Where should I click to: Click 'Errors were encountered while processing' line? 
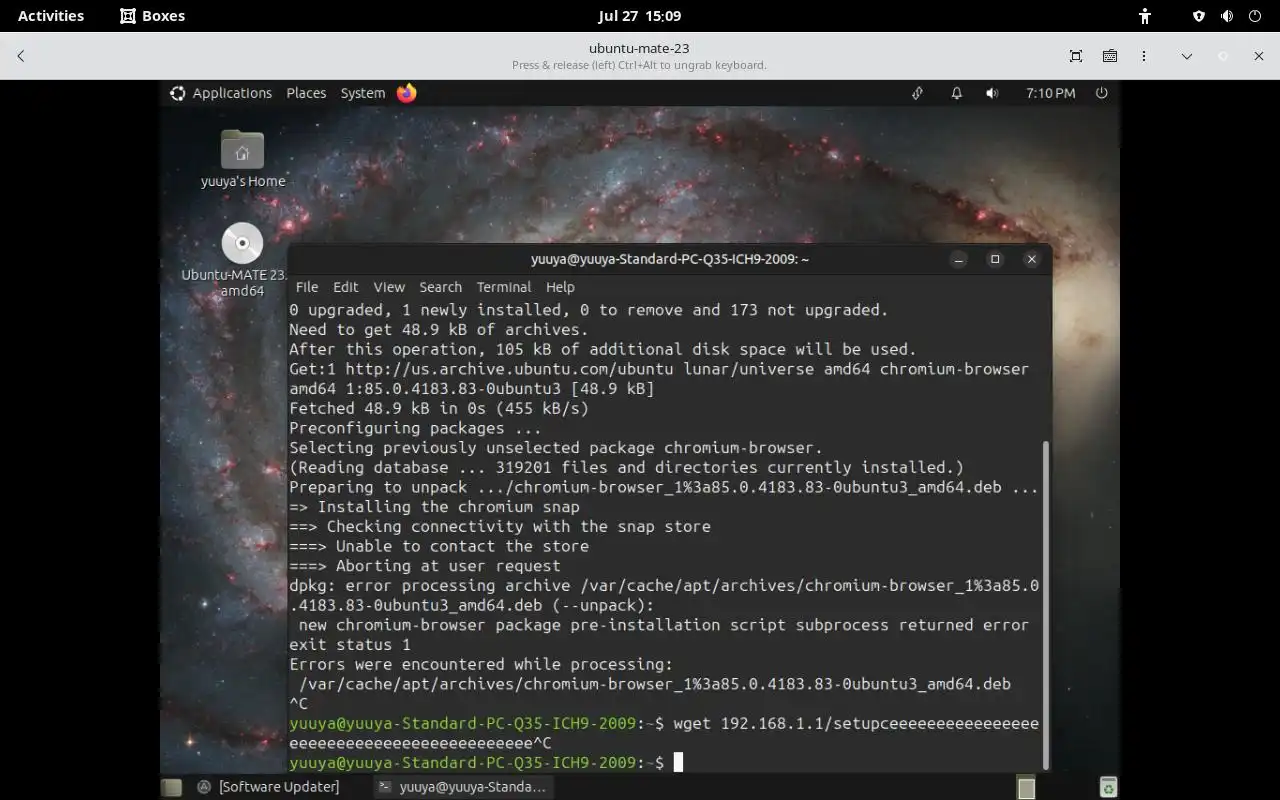click(481, 664)
